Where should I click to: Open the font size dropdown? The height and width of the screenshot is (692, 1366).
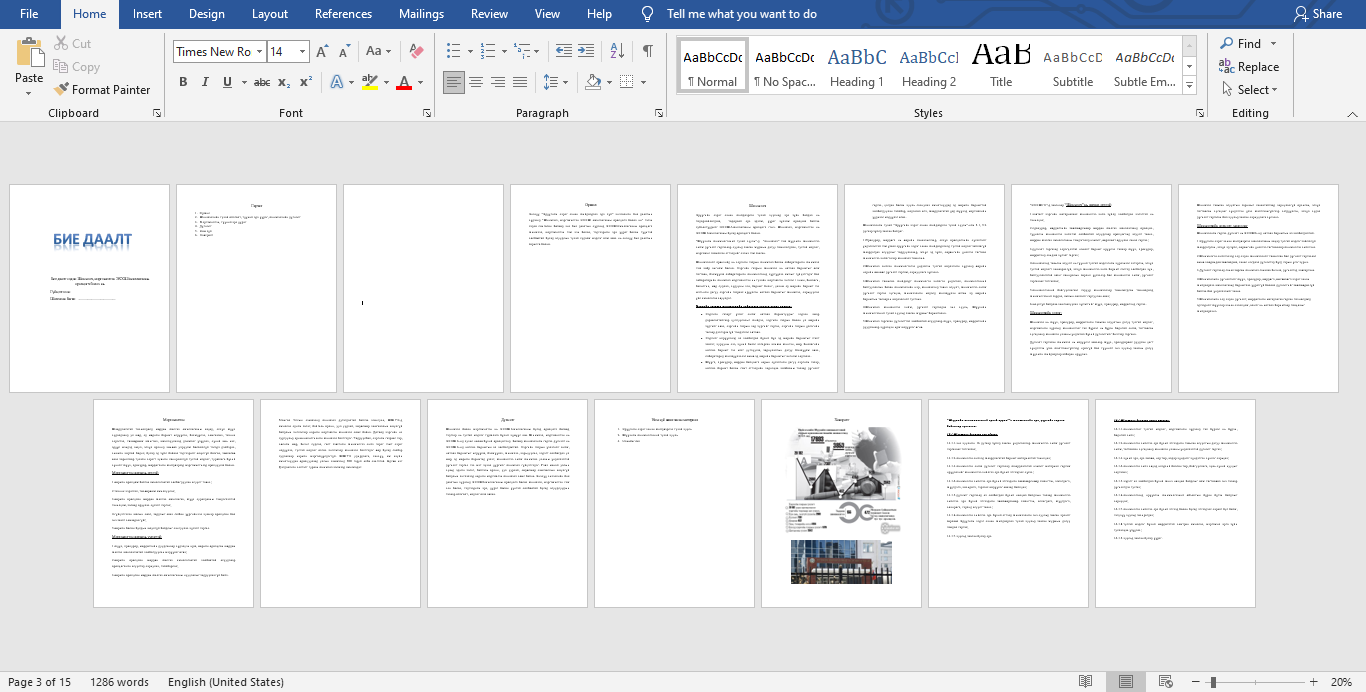coord(302,52)
